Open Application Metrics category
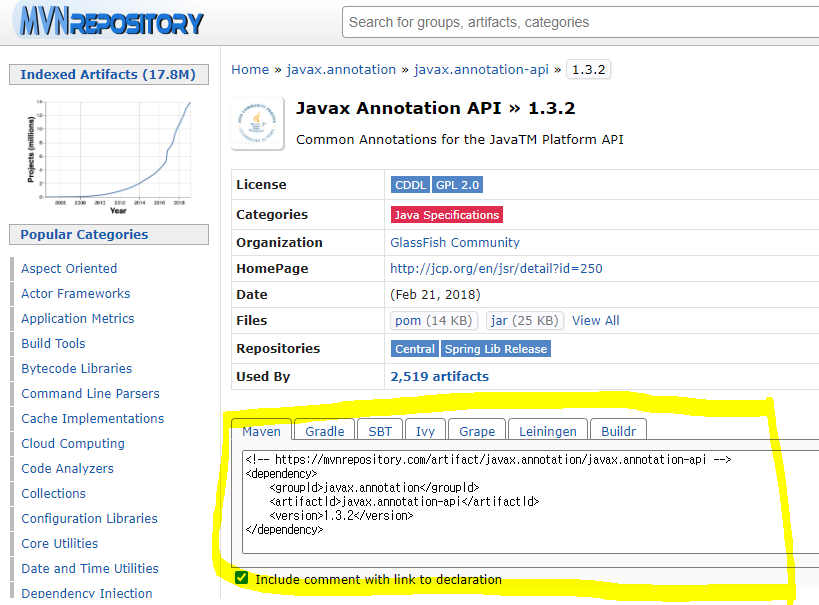Image resolution: width=819 pixels, height=605 pixels. coord(78,319)
